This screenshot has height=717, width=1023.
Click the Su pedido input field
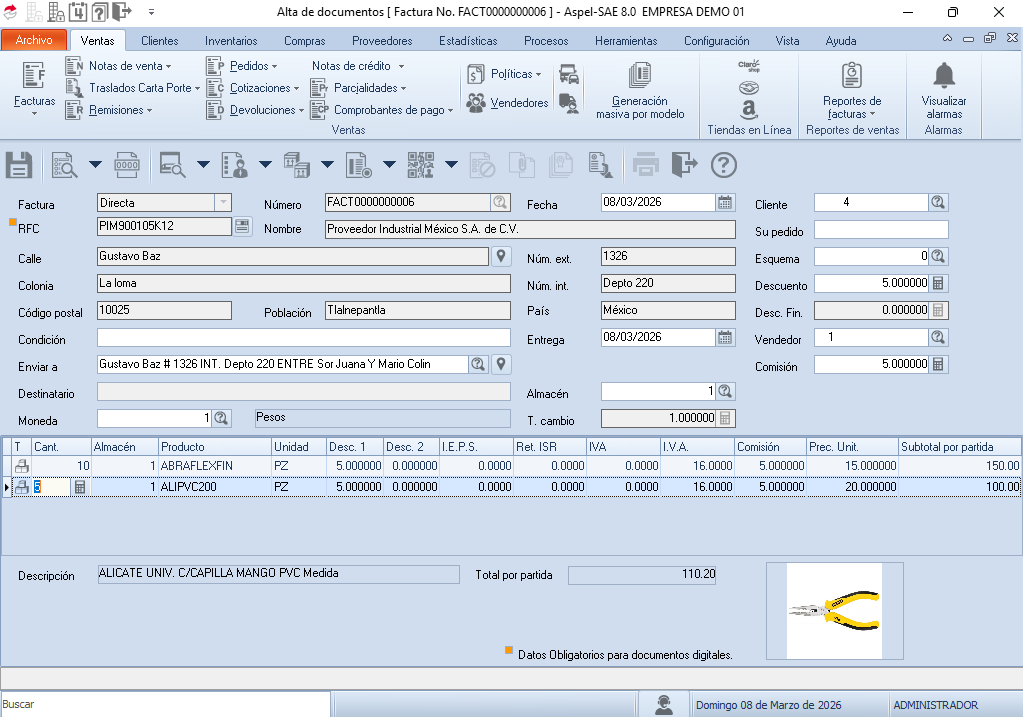881,230
